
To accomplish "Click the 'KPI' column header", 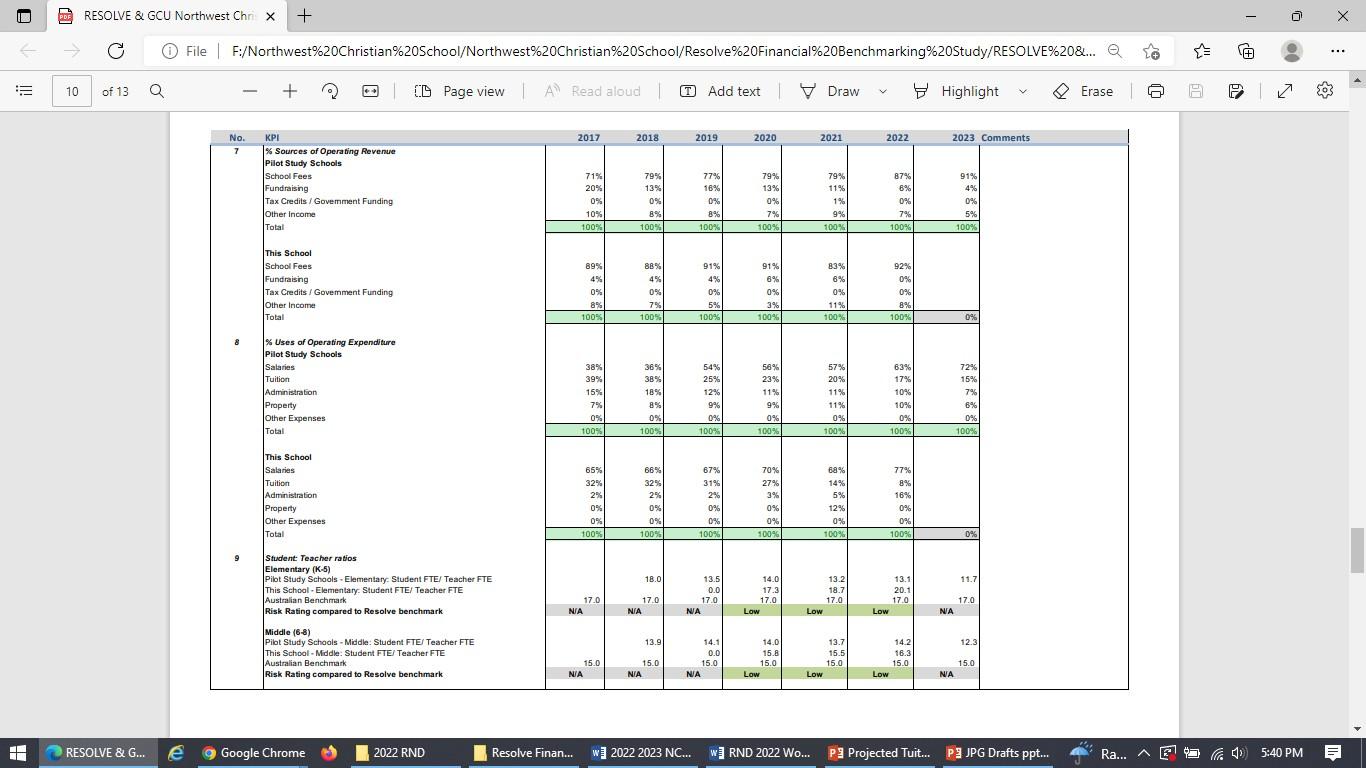I will tap(272, 138).
